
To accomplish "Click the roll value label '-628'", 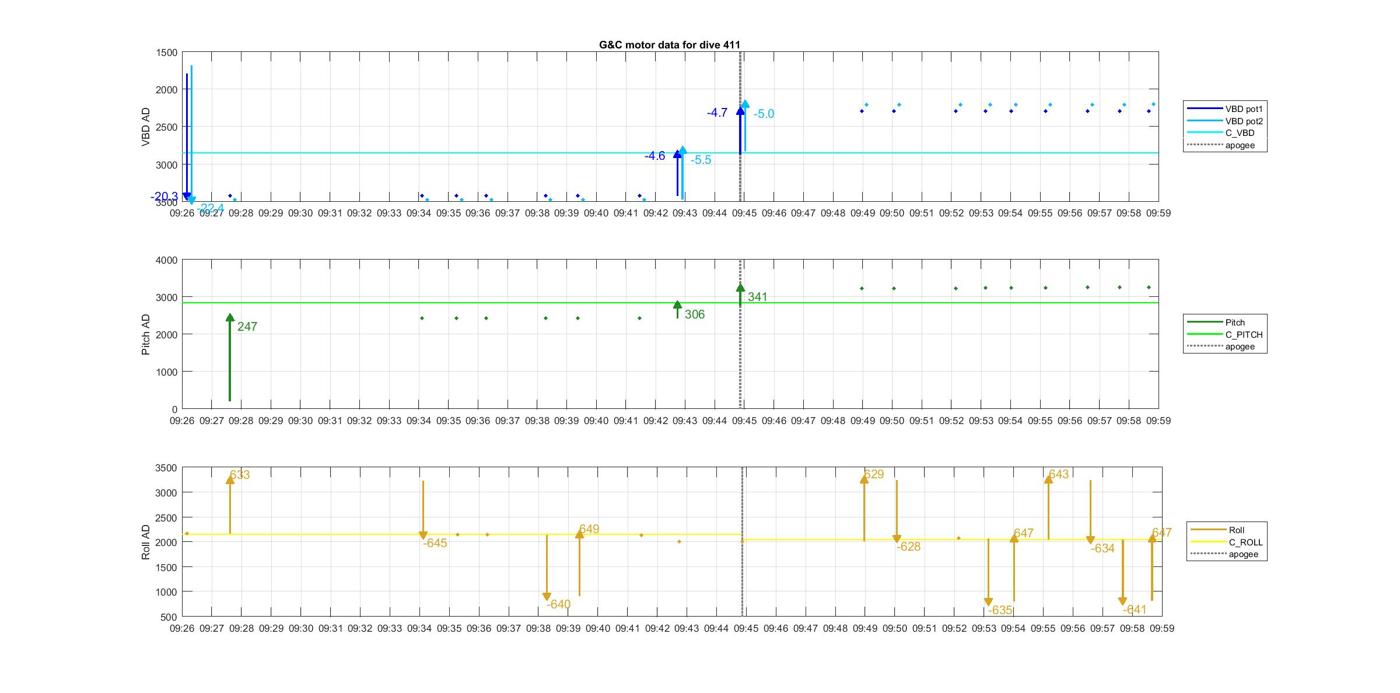I will [x=909, y=547].
